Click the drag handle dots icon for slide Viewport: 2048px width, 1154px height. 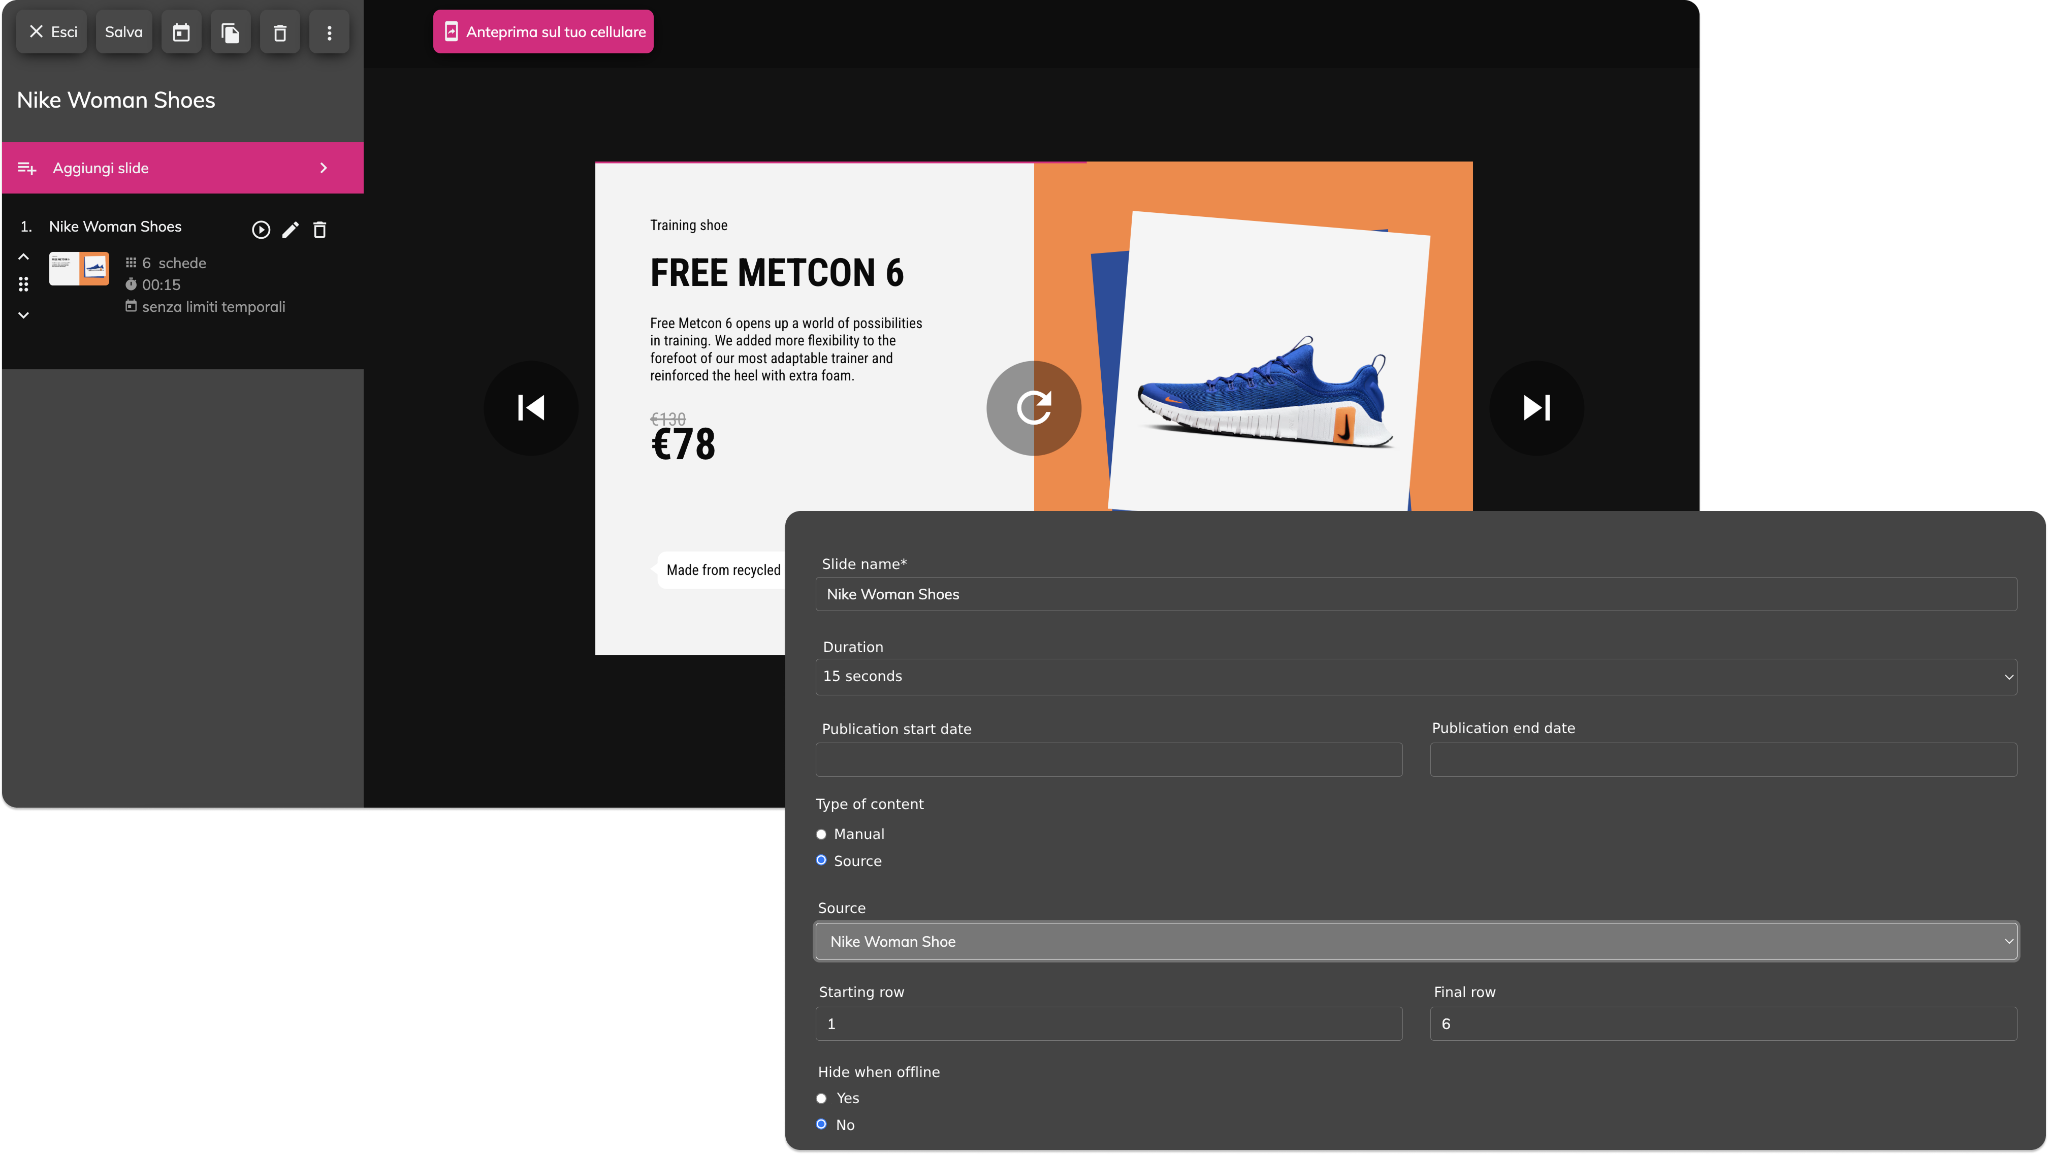tap(23, 285)
